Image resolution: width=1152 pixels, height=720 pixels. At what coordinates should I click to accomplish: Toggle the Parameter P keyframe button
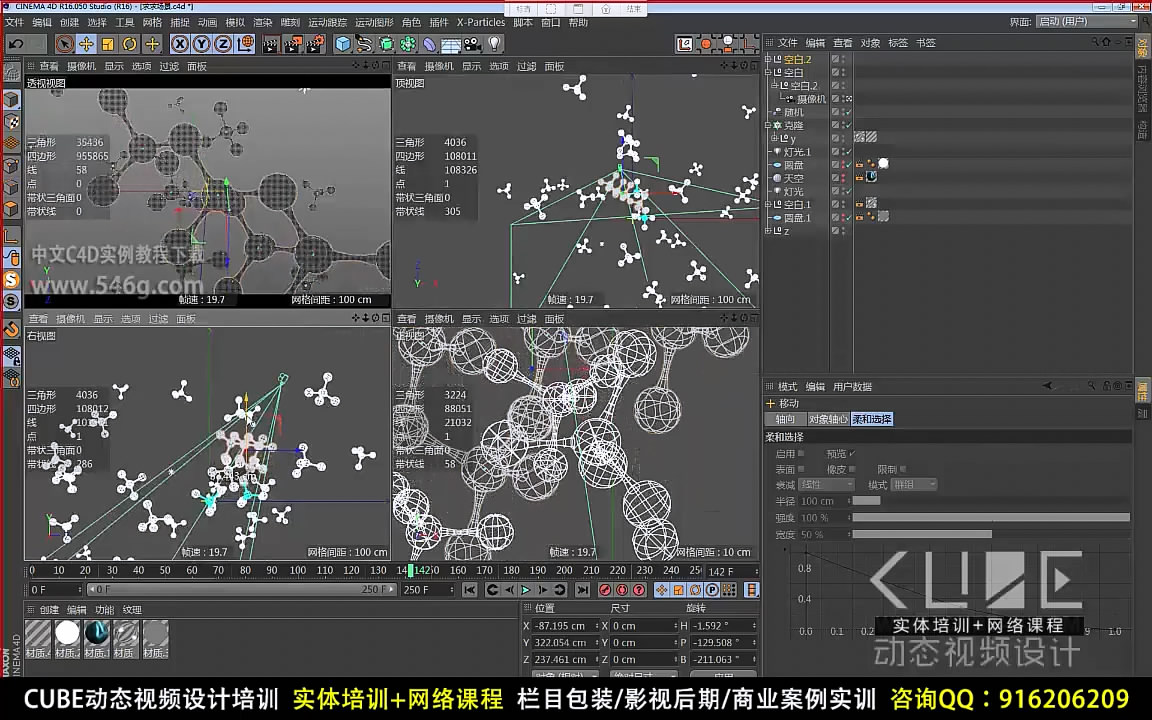coord(712,590)
